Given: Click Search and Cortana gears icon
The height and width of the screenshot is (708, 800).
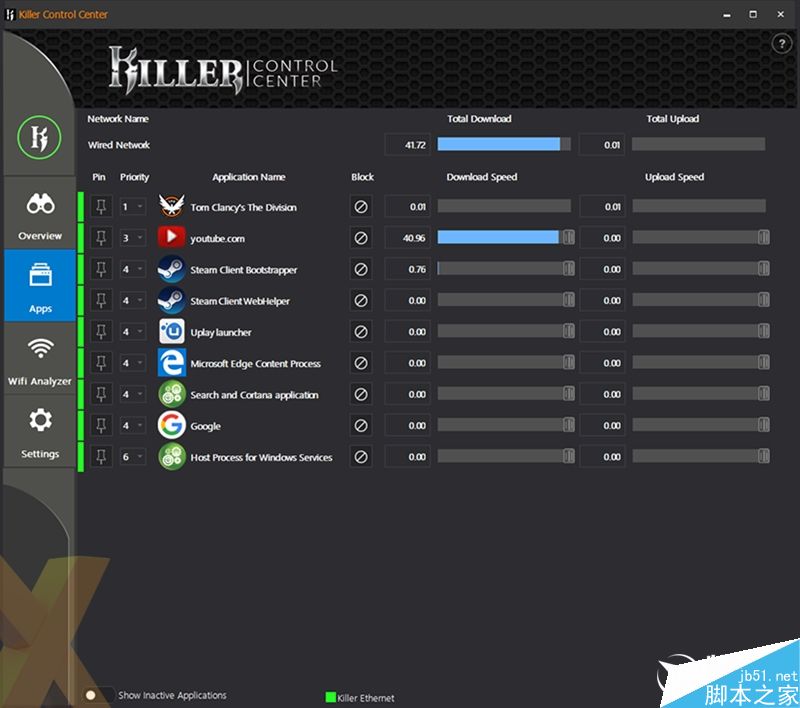Looking at the screenshot, I should pyautogui.click(x=171, y=394).
